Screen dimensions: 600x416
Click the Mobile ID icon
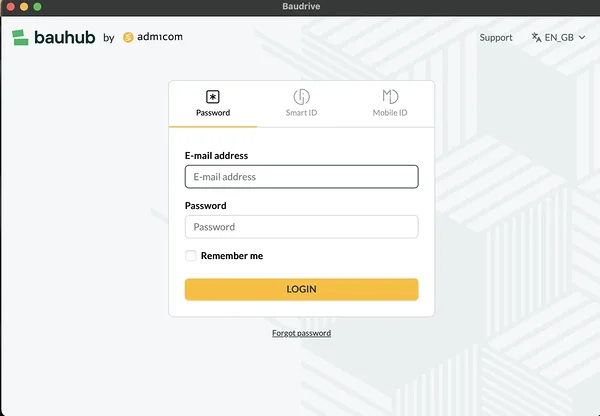click(390, 97)
